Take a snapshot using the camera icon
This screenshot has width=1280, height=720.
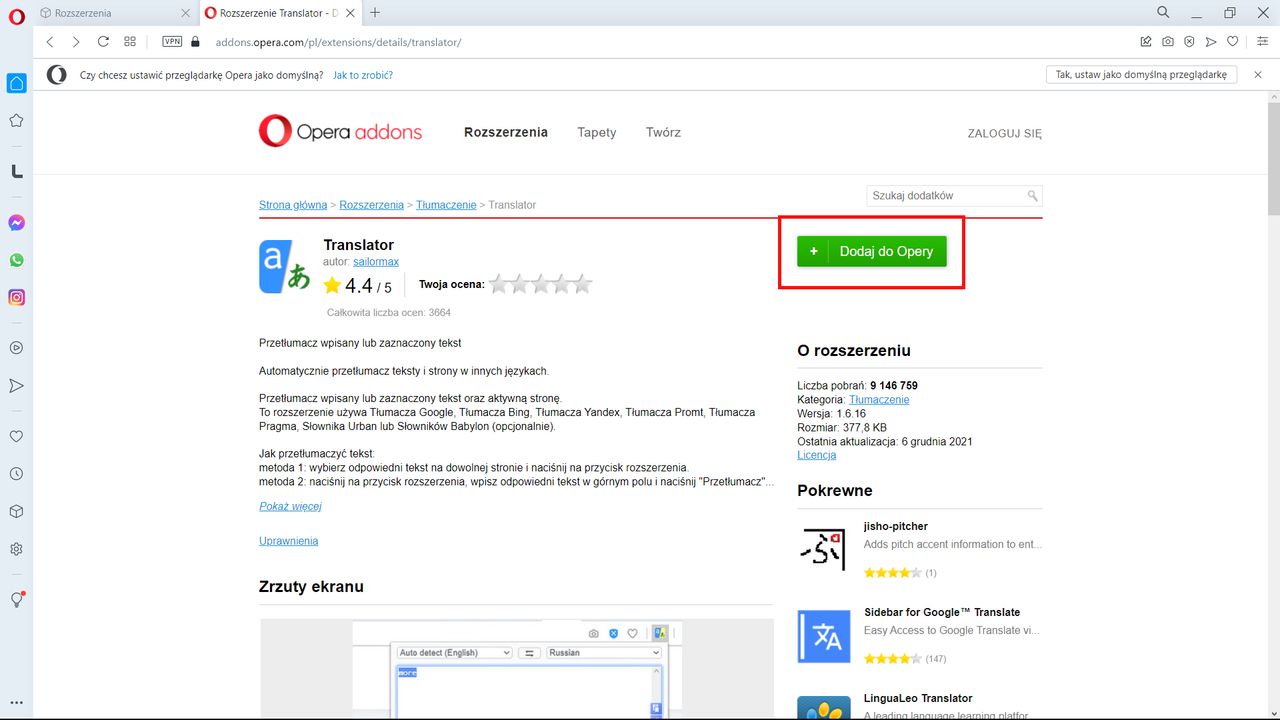pos(1167,41)
